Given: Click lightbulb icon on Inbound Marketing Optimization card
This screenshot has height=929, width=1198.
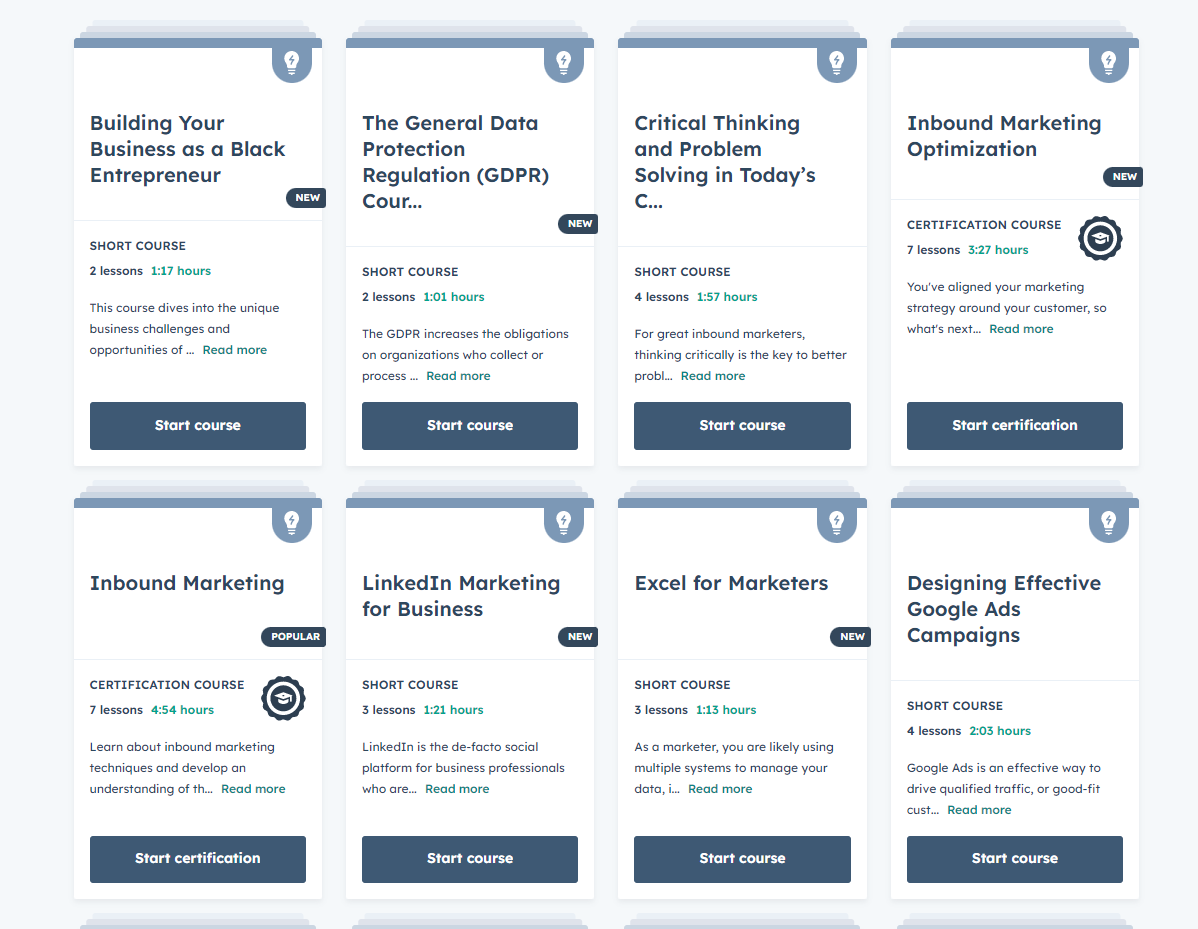Looking at the screenshot, I should [x=1108, y=62].
